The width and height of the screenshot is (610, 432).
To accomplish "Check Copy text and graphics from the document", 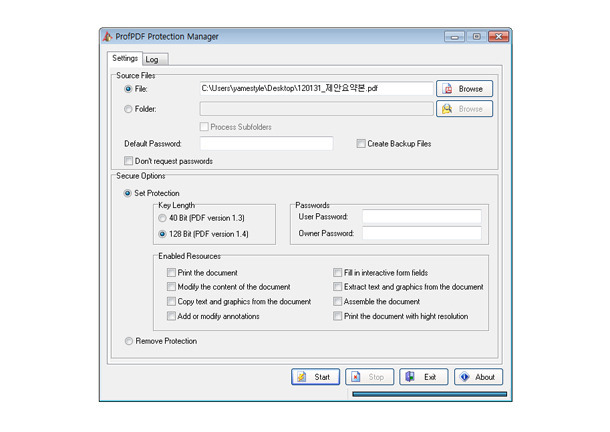I will [171, 301].
